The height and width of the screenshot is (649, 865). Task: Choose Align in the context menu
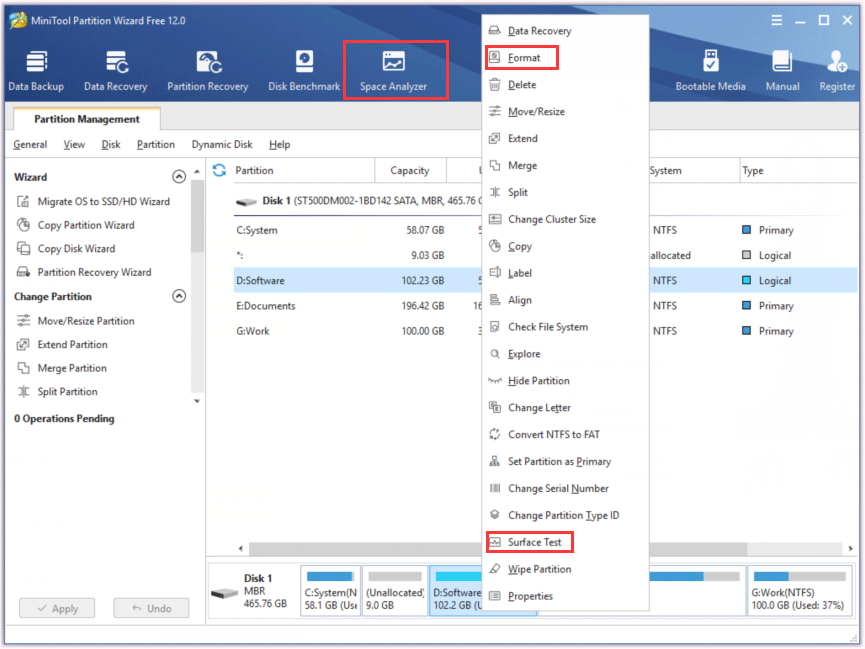tap(565, 300)
